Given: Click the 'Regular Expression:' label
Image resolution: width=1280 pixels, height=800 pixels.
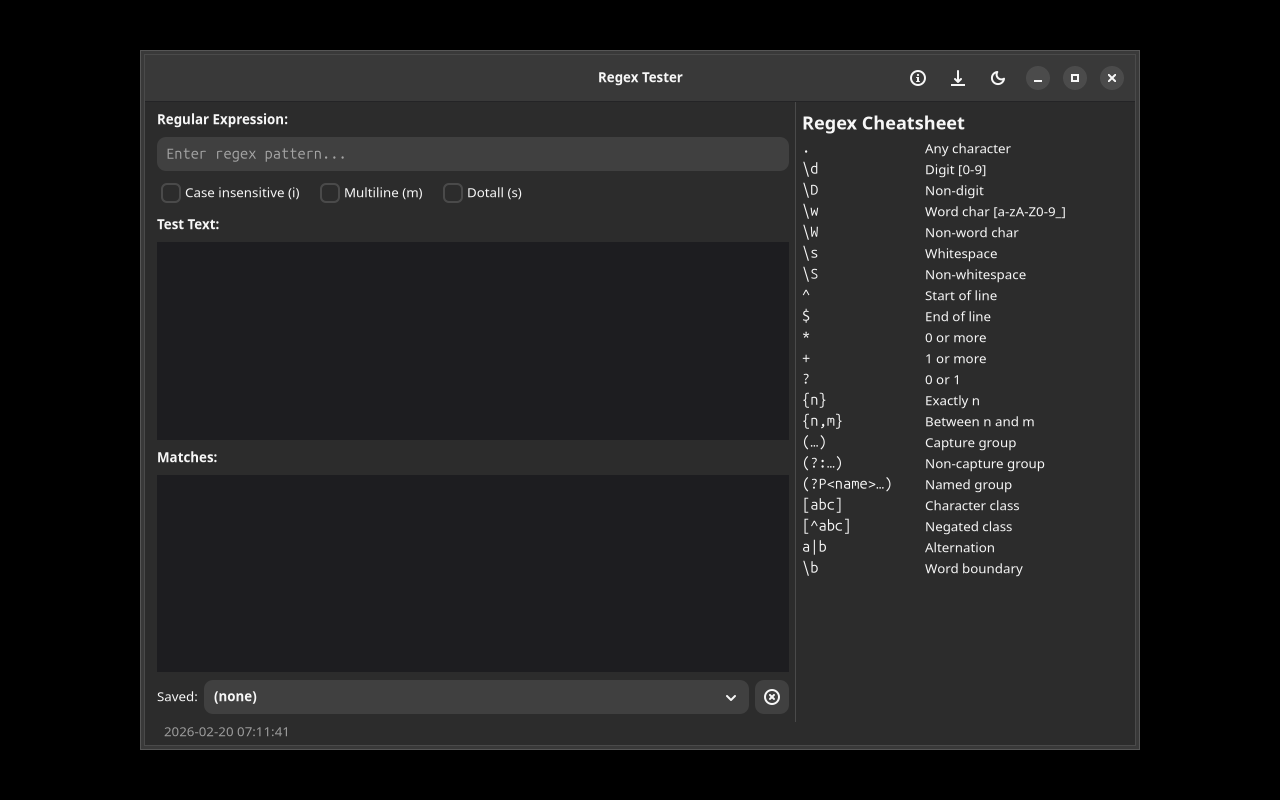Looking at the screenshot, I should coord(222,119).
